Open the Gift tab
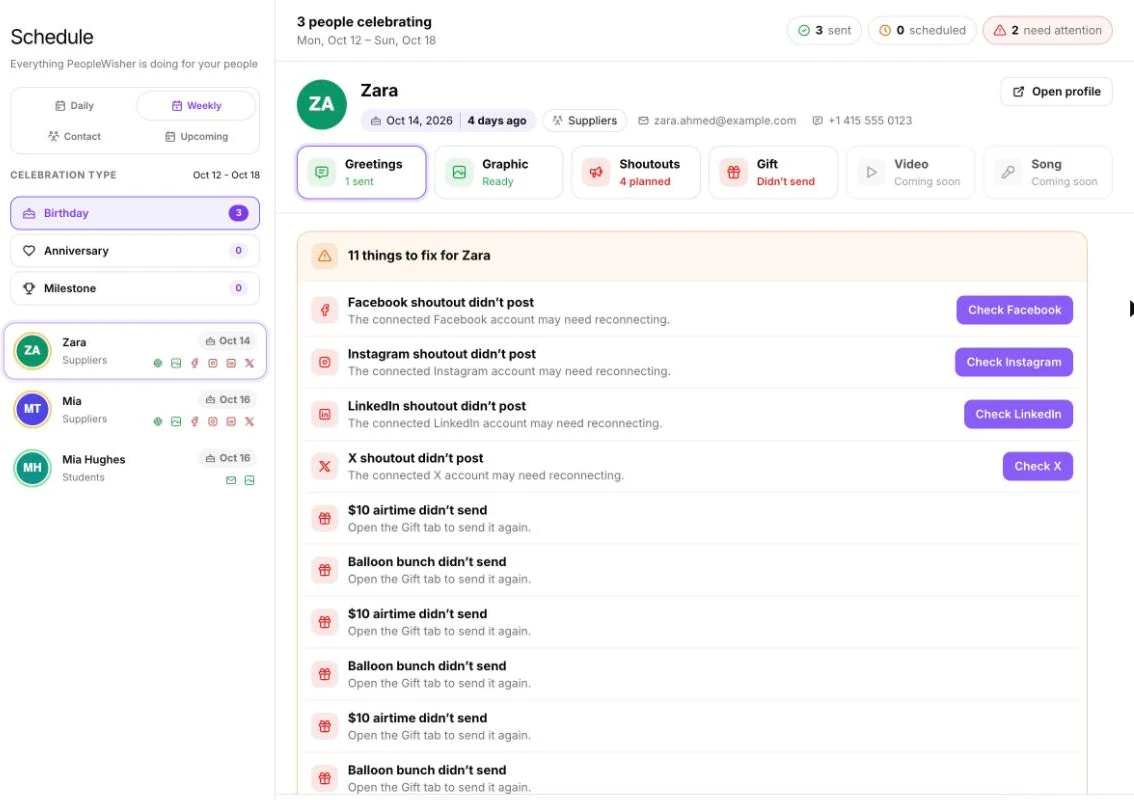1134x800 pixels. [x=773, y=172]
